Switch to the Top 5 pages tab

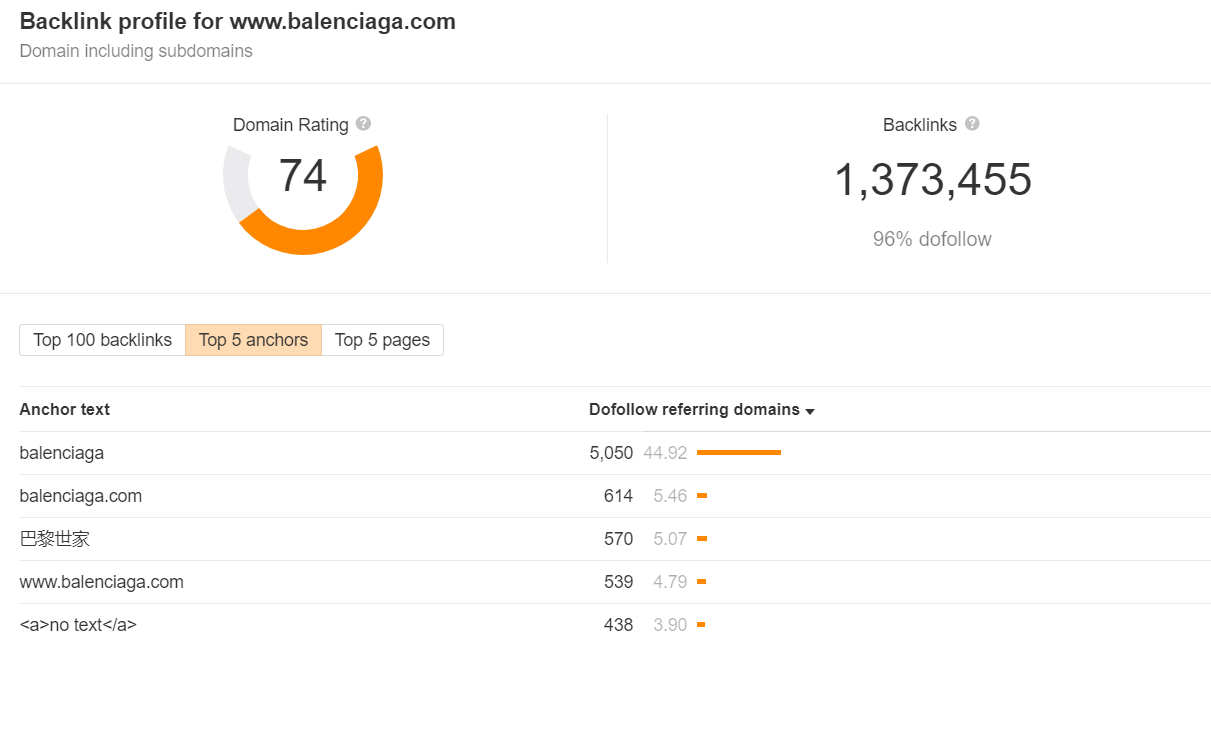coord(382,340)
